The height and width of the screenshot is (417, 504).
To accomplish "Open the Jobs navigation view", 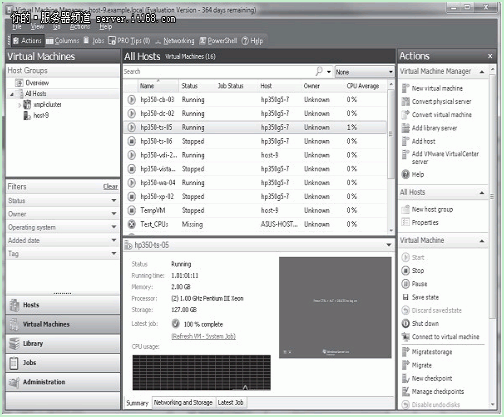I will [x=63, y=363].
